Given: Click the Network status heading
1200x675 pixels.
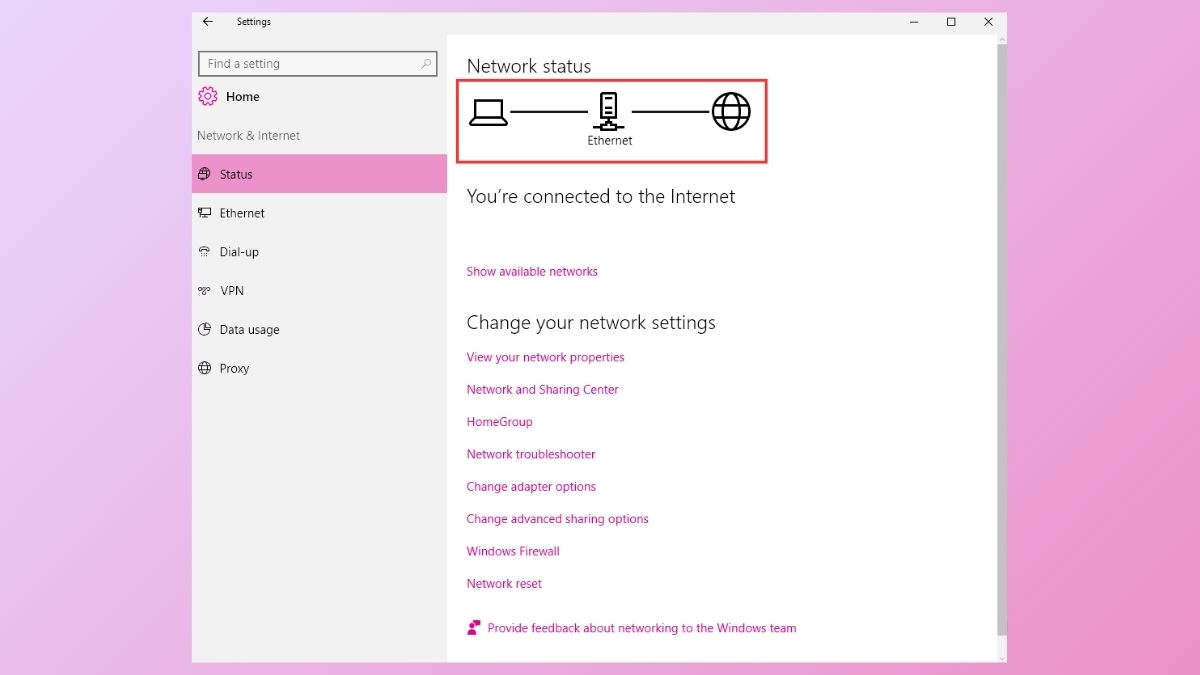Looking at the screenshot, I should click(x=529, y=66).
